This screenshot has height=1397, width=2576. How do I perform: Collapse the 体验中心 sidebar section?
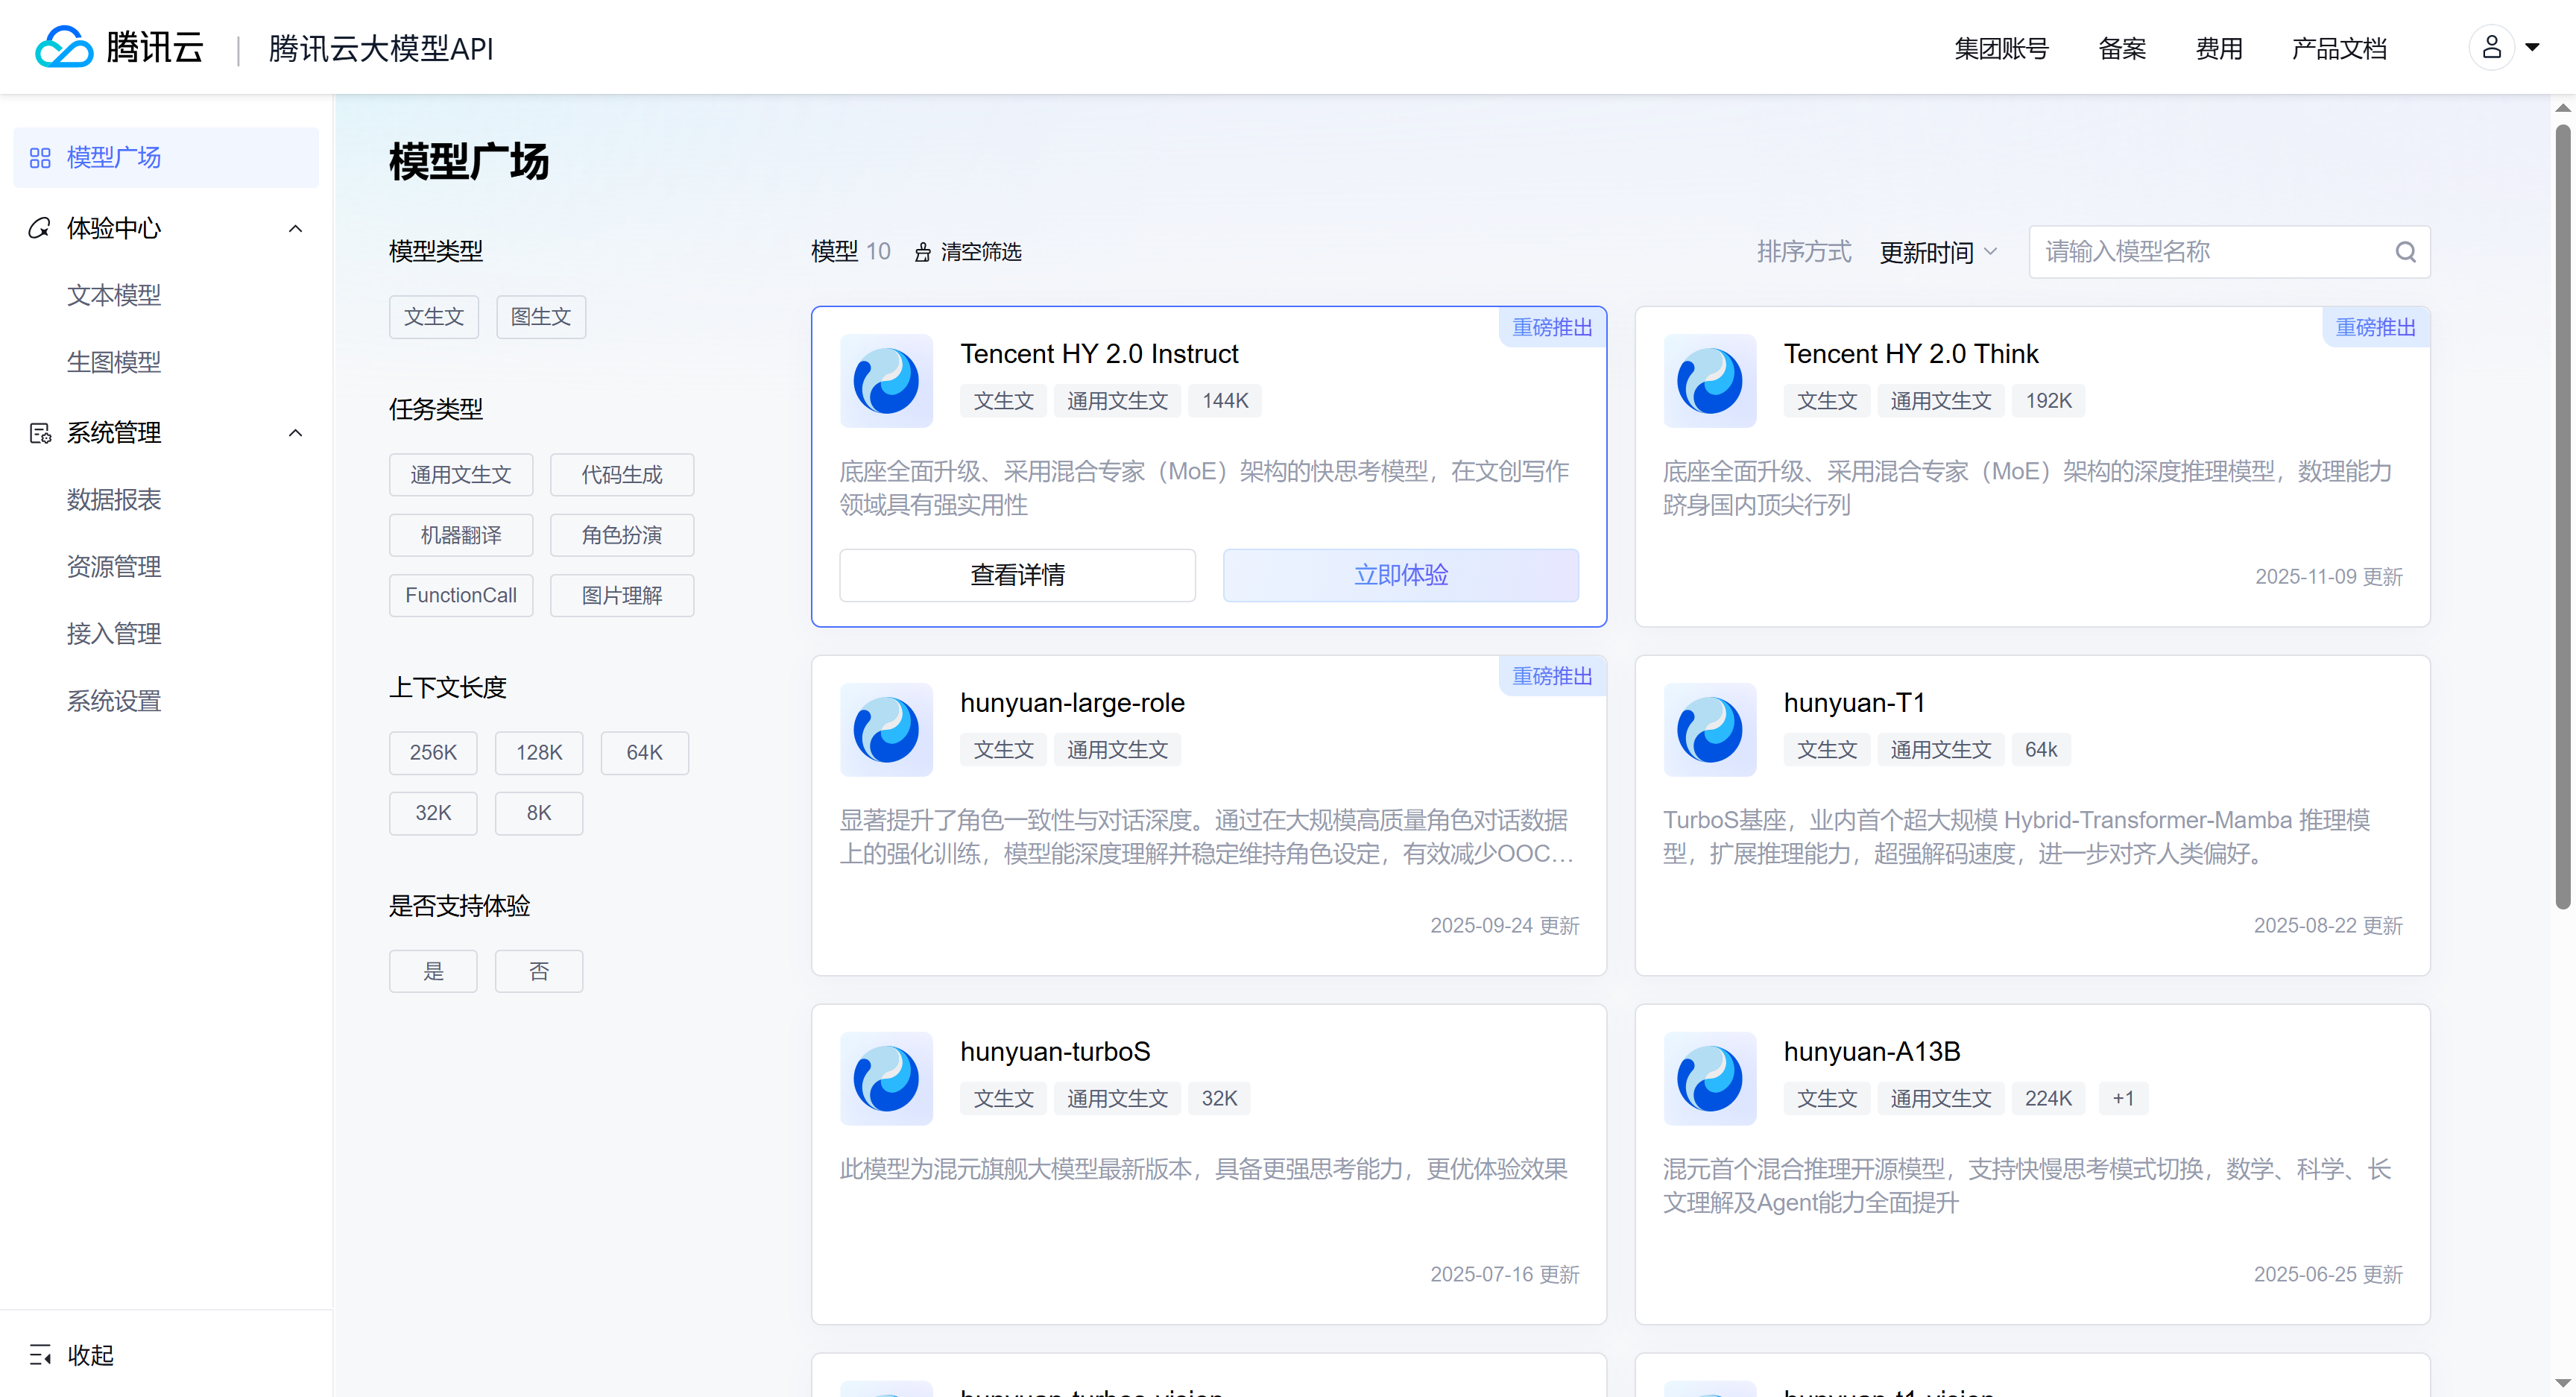click(x=295, y=229)
